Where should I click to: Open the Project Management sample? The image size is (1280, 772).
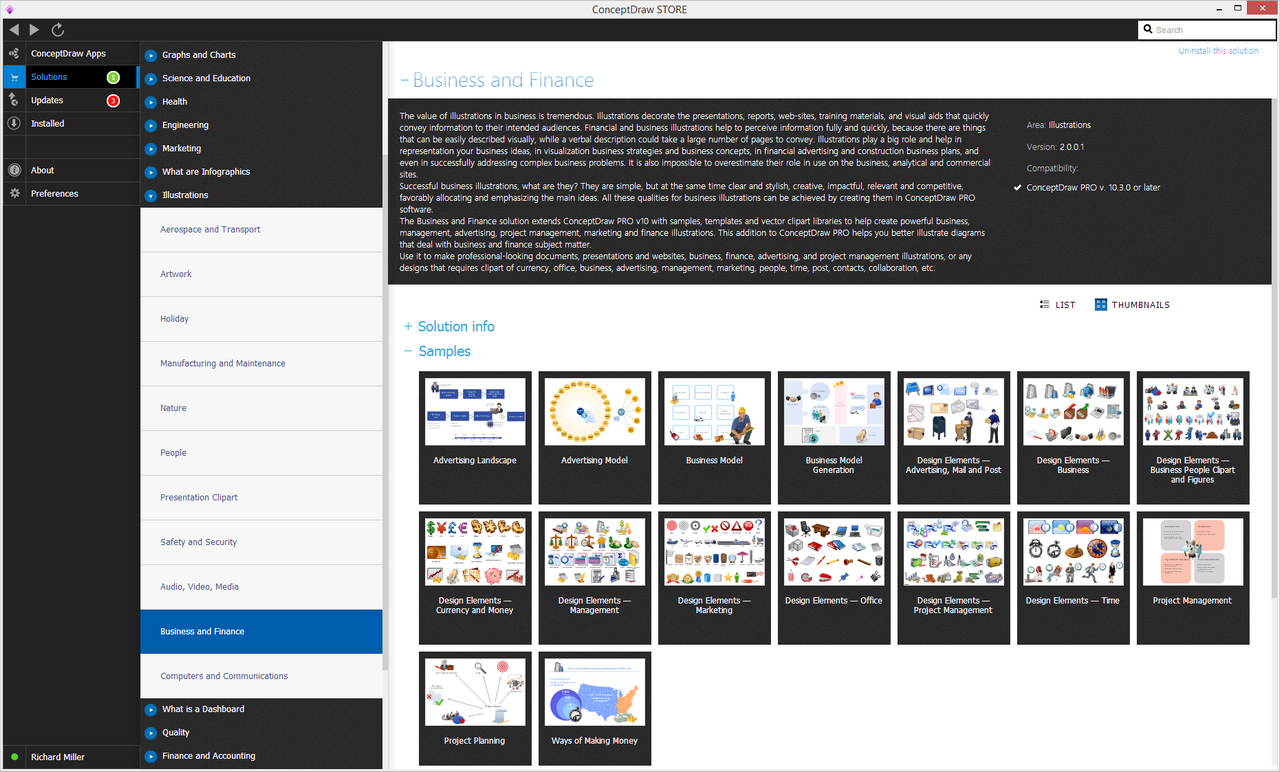coord(1193,578)
